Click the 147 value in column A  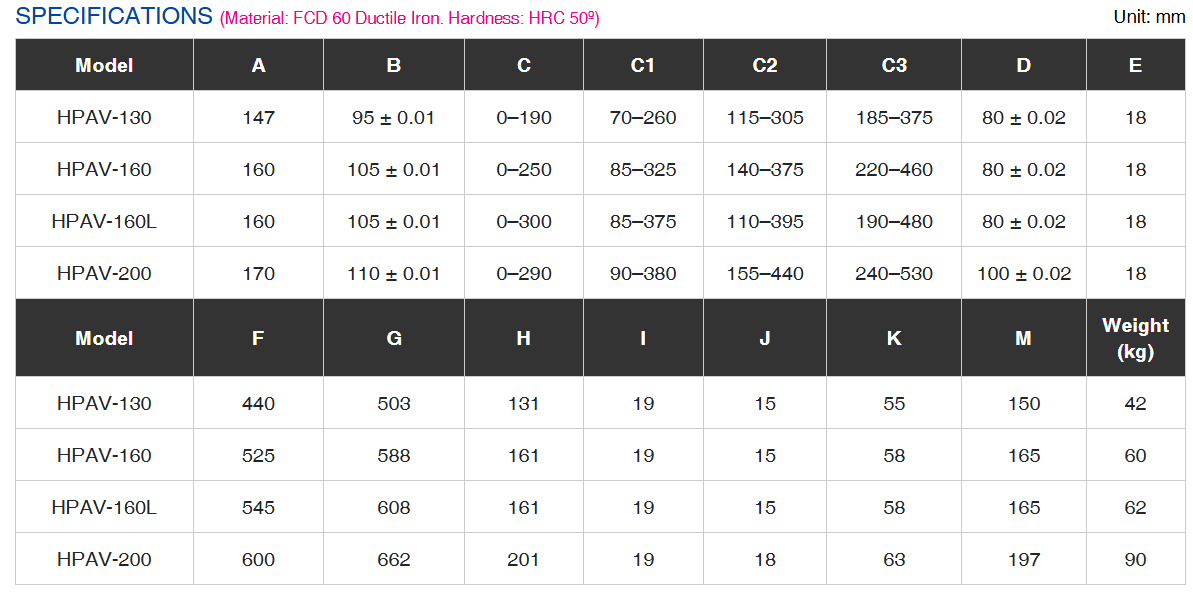tap(258, 117)
